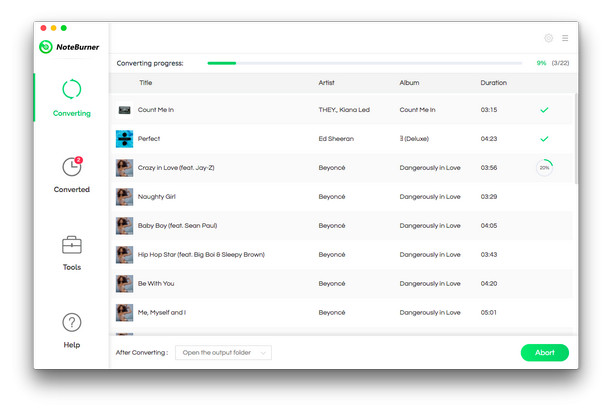Click the 04:23 duration cell
This screenshot has height=414, width=612.
489,139
